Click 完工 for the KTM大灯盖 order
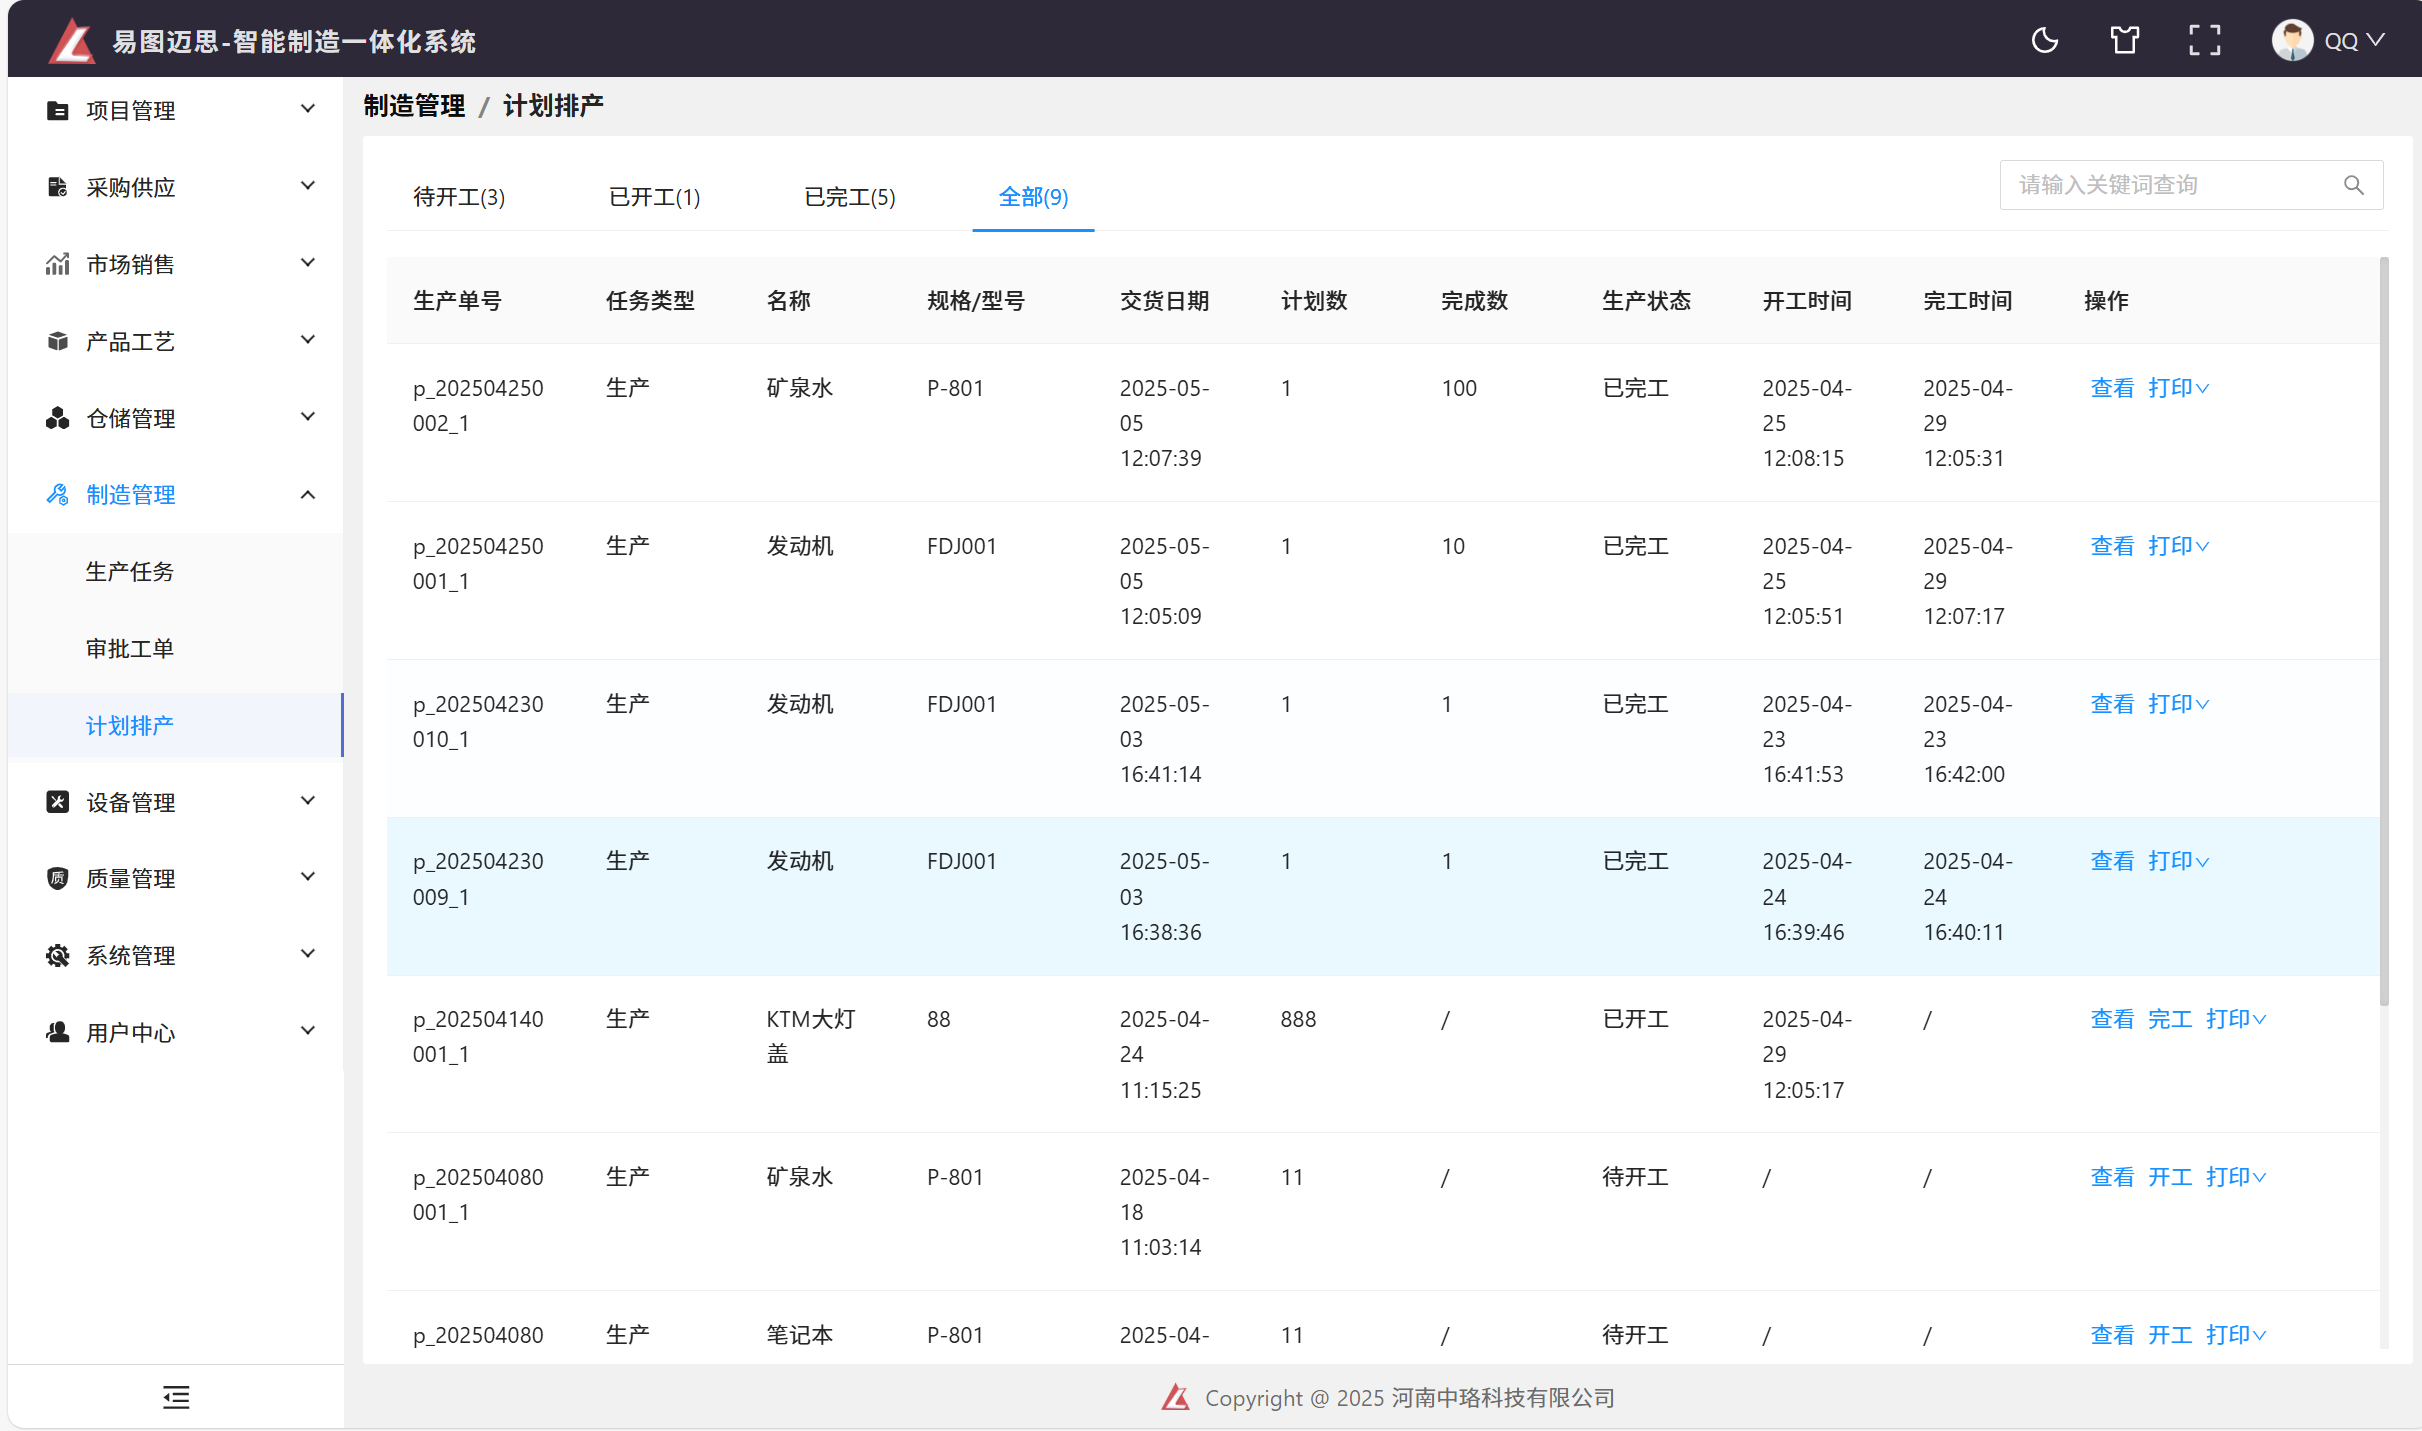The image size is (2422, 1431). coord(2170,1019)
